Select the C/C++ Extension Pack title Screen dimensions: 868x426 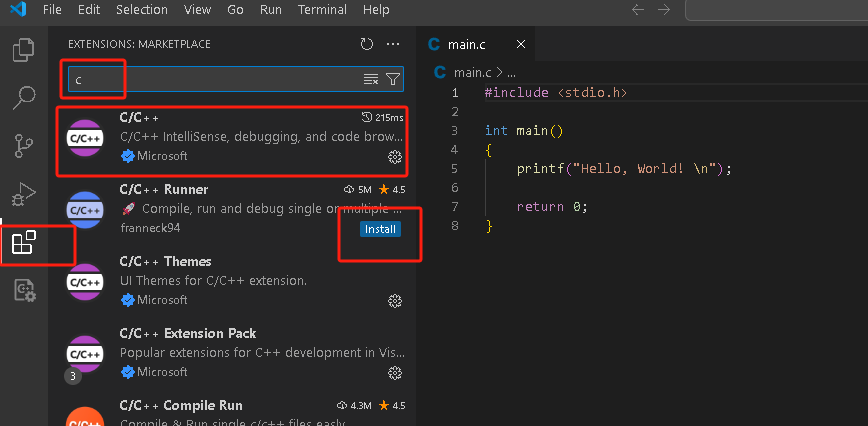tap(188, 333)
